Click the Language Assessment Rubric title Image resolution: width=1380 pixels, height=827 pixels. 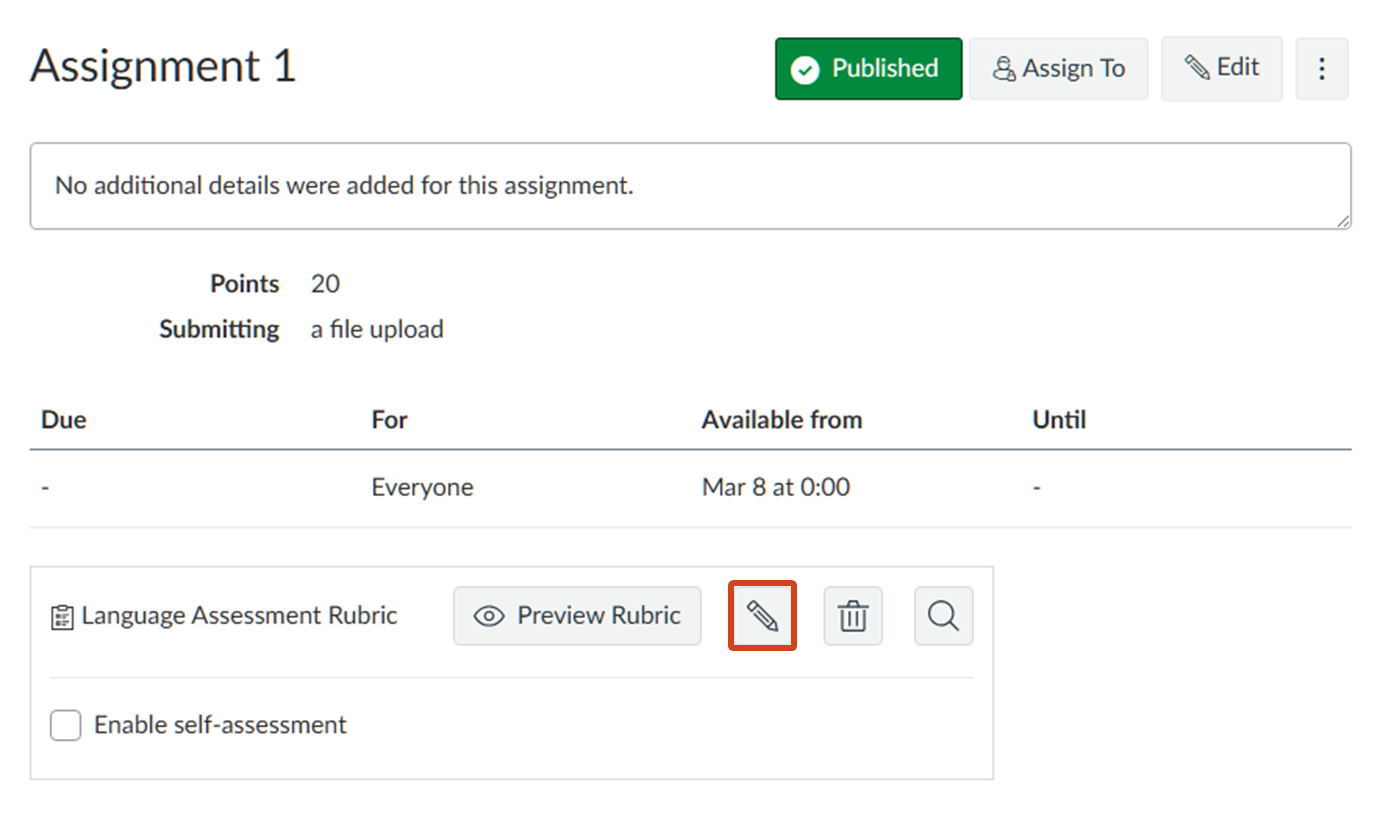(x=239, y=616)
